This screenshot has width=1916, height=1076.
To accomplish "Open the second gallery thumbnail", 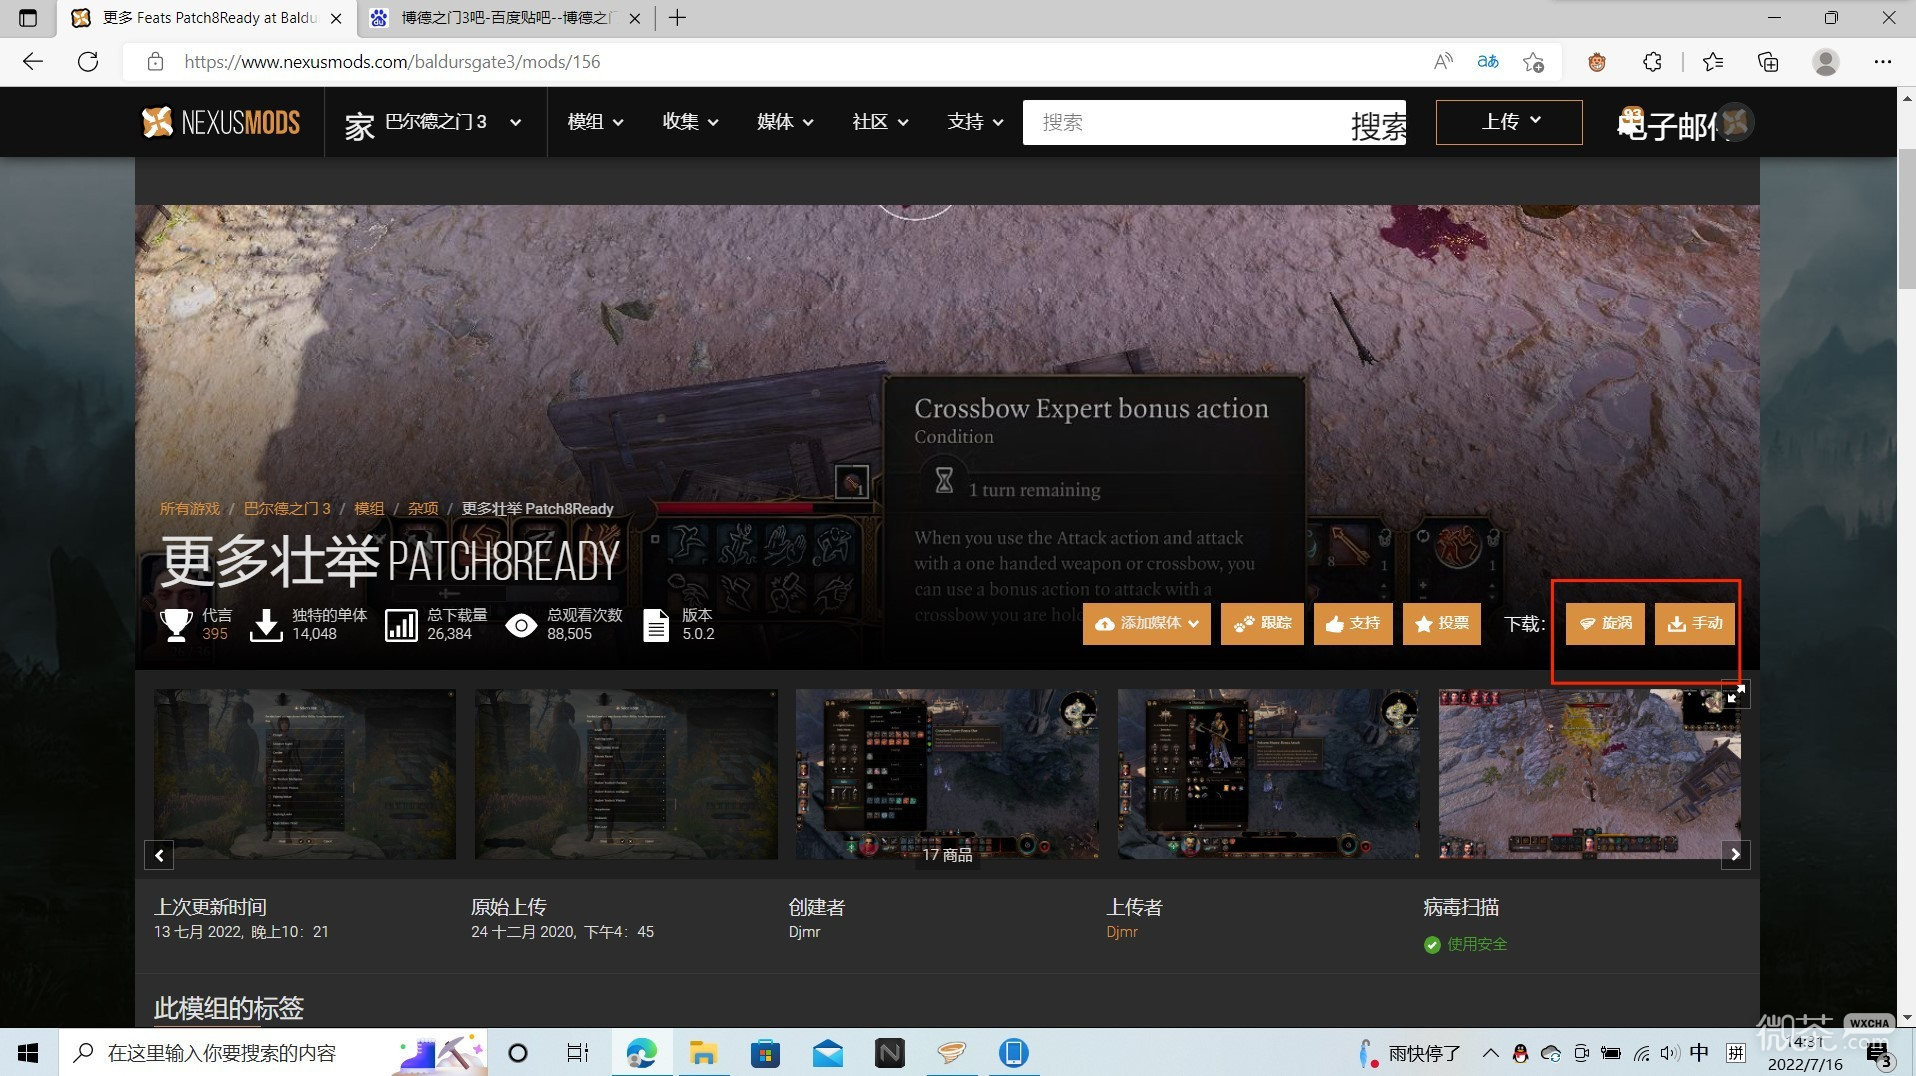I will click(626, 774).
